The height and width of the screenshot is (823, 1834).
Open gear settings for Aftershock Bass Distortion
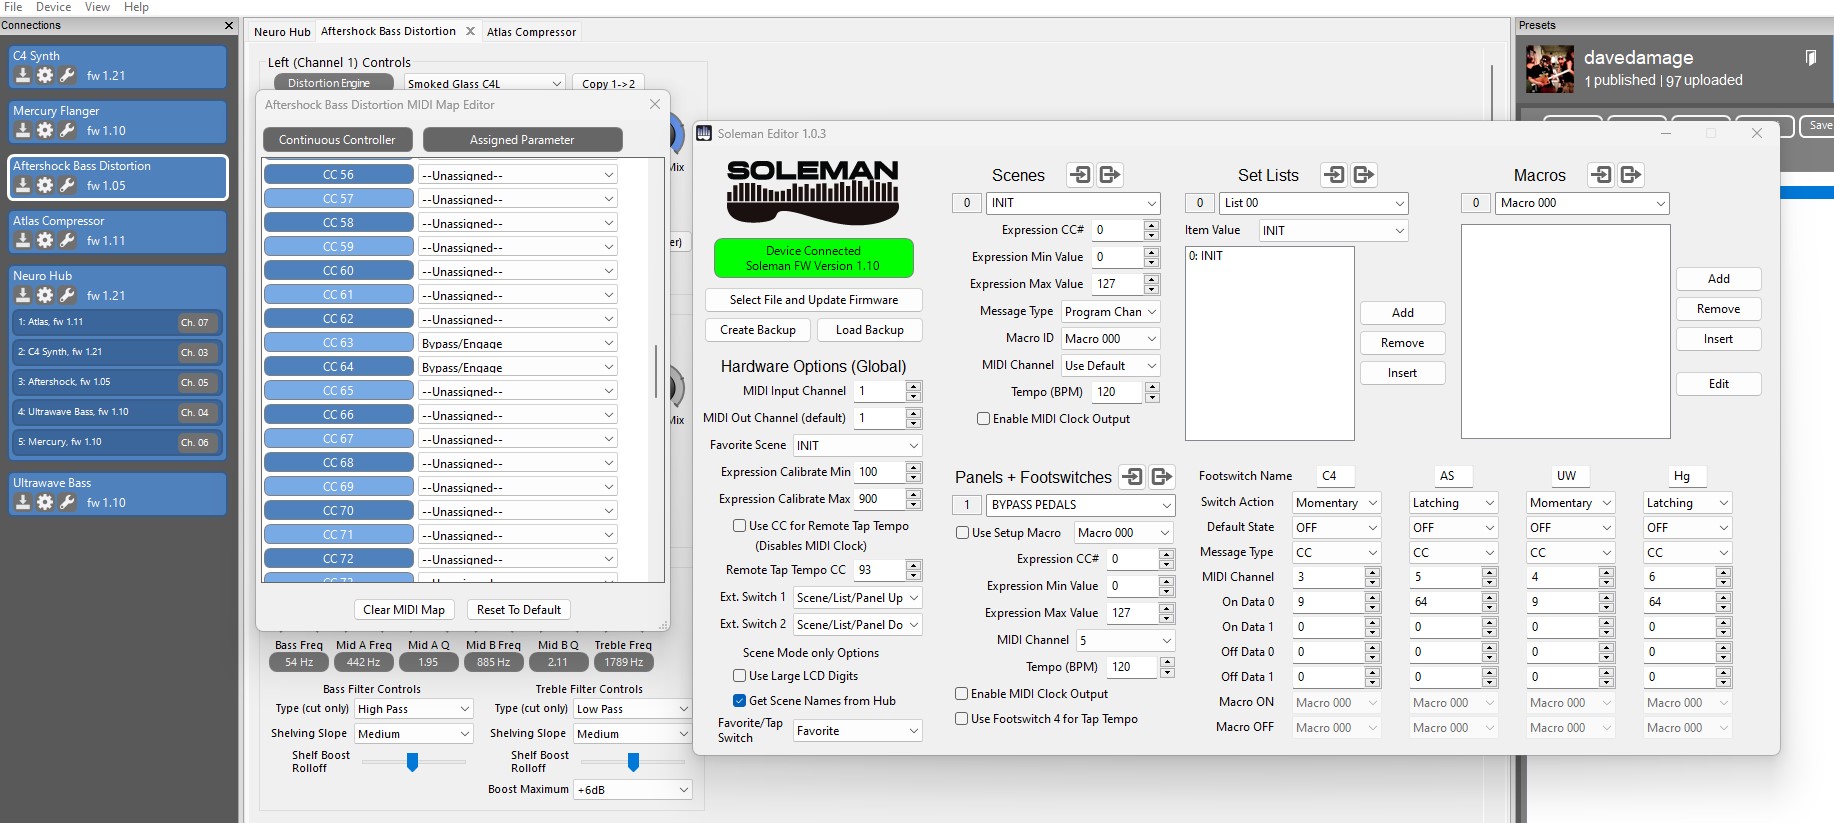[x=45, y=185]
